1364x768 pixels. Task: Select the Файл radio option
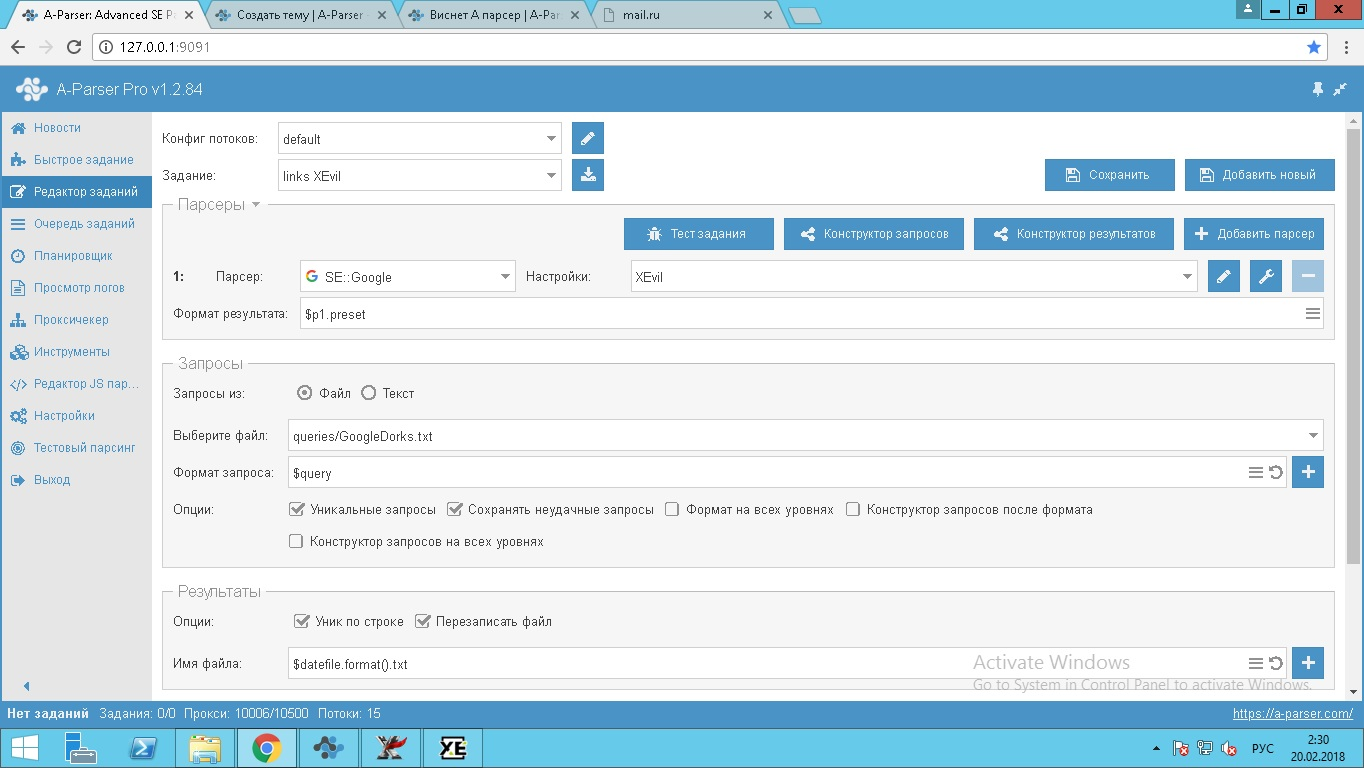[305, 393]
